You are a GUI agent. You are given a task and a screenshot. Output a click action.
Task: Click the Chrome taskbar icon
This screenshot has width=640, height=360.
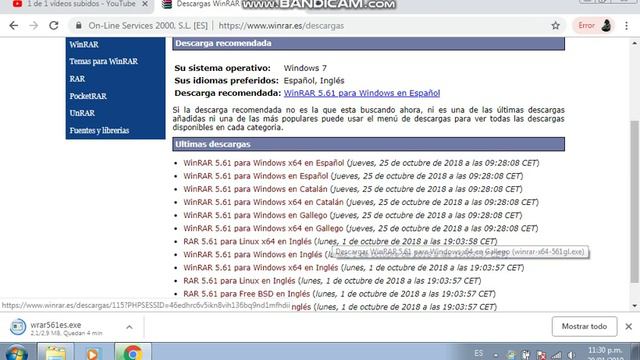(x=133, y=352)
